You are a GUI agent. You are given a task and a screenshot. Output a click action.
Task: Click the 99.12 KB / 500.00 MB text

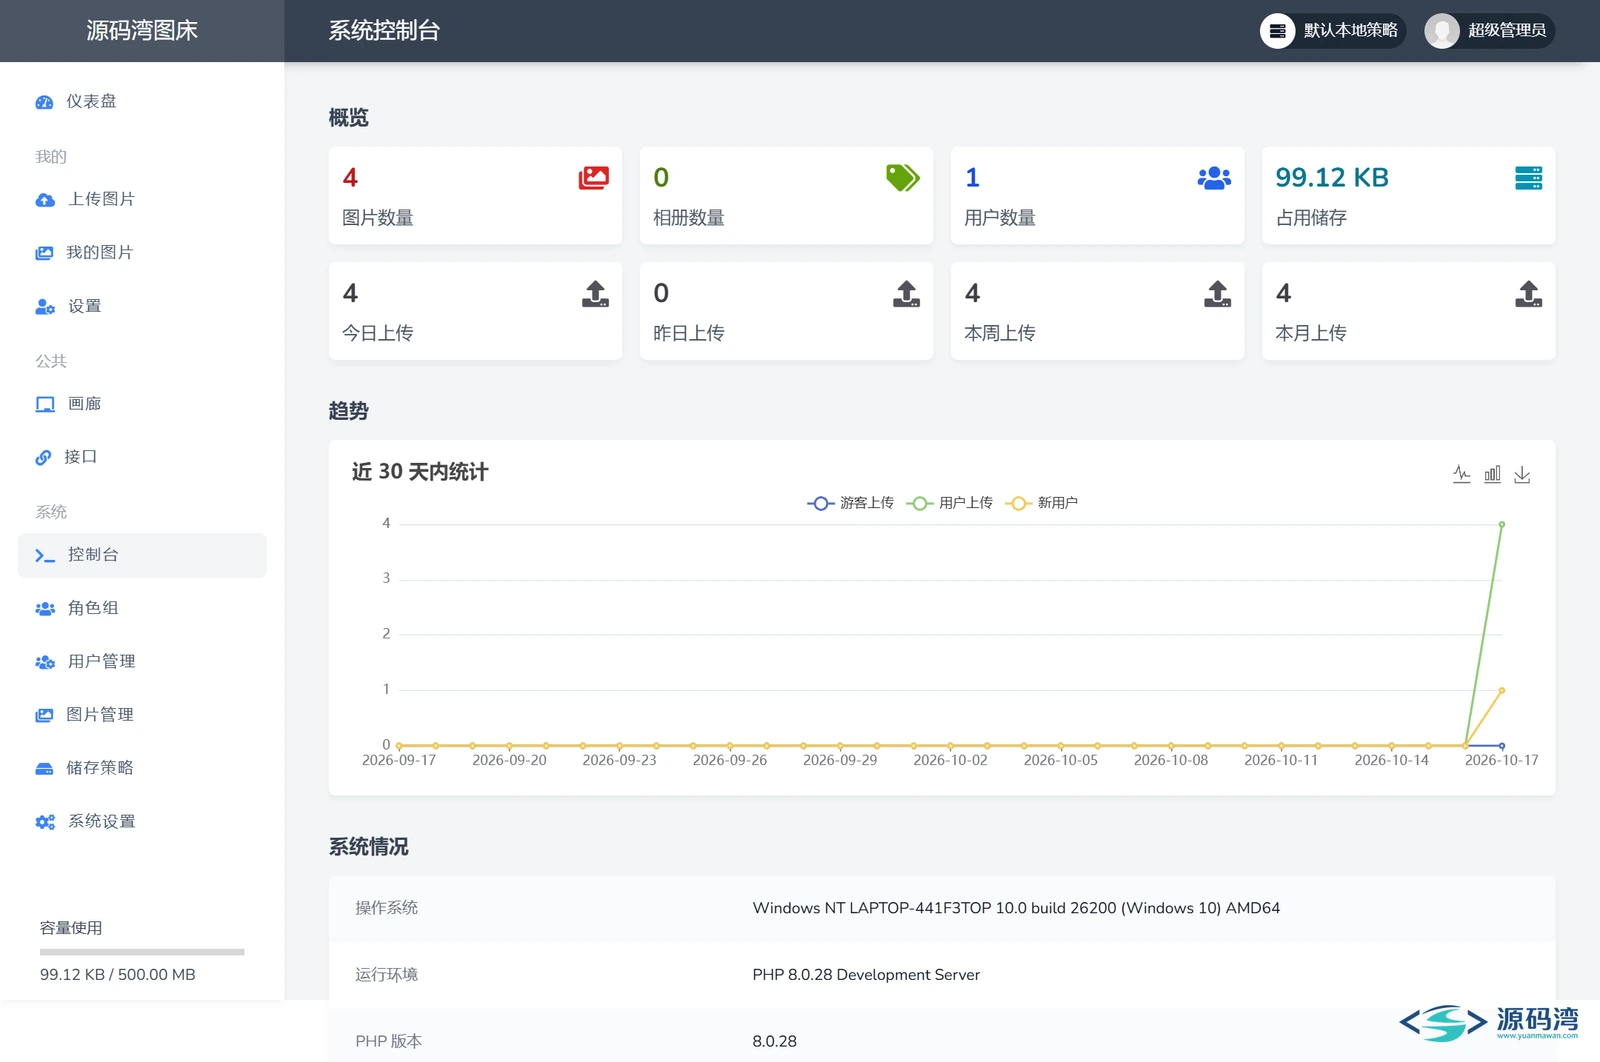point(118,975)
